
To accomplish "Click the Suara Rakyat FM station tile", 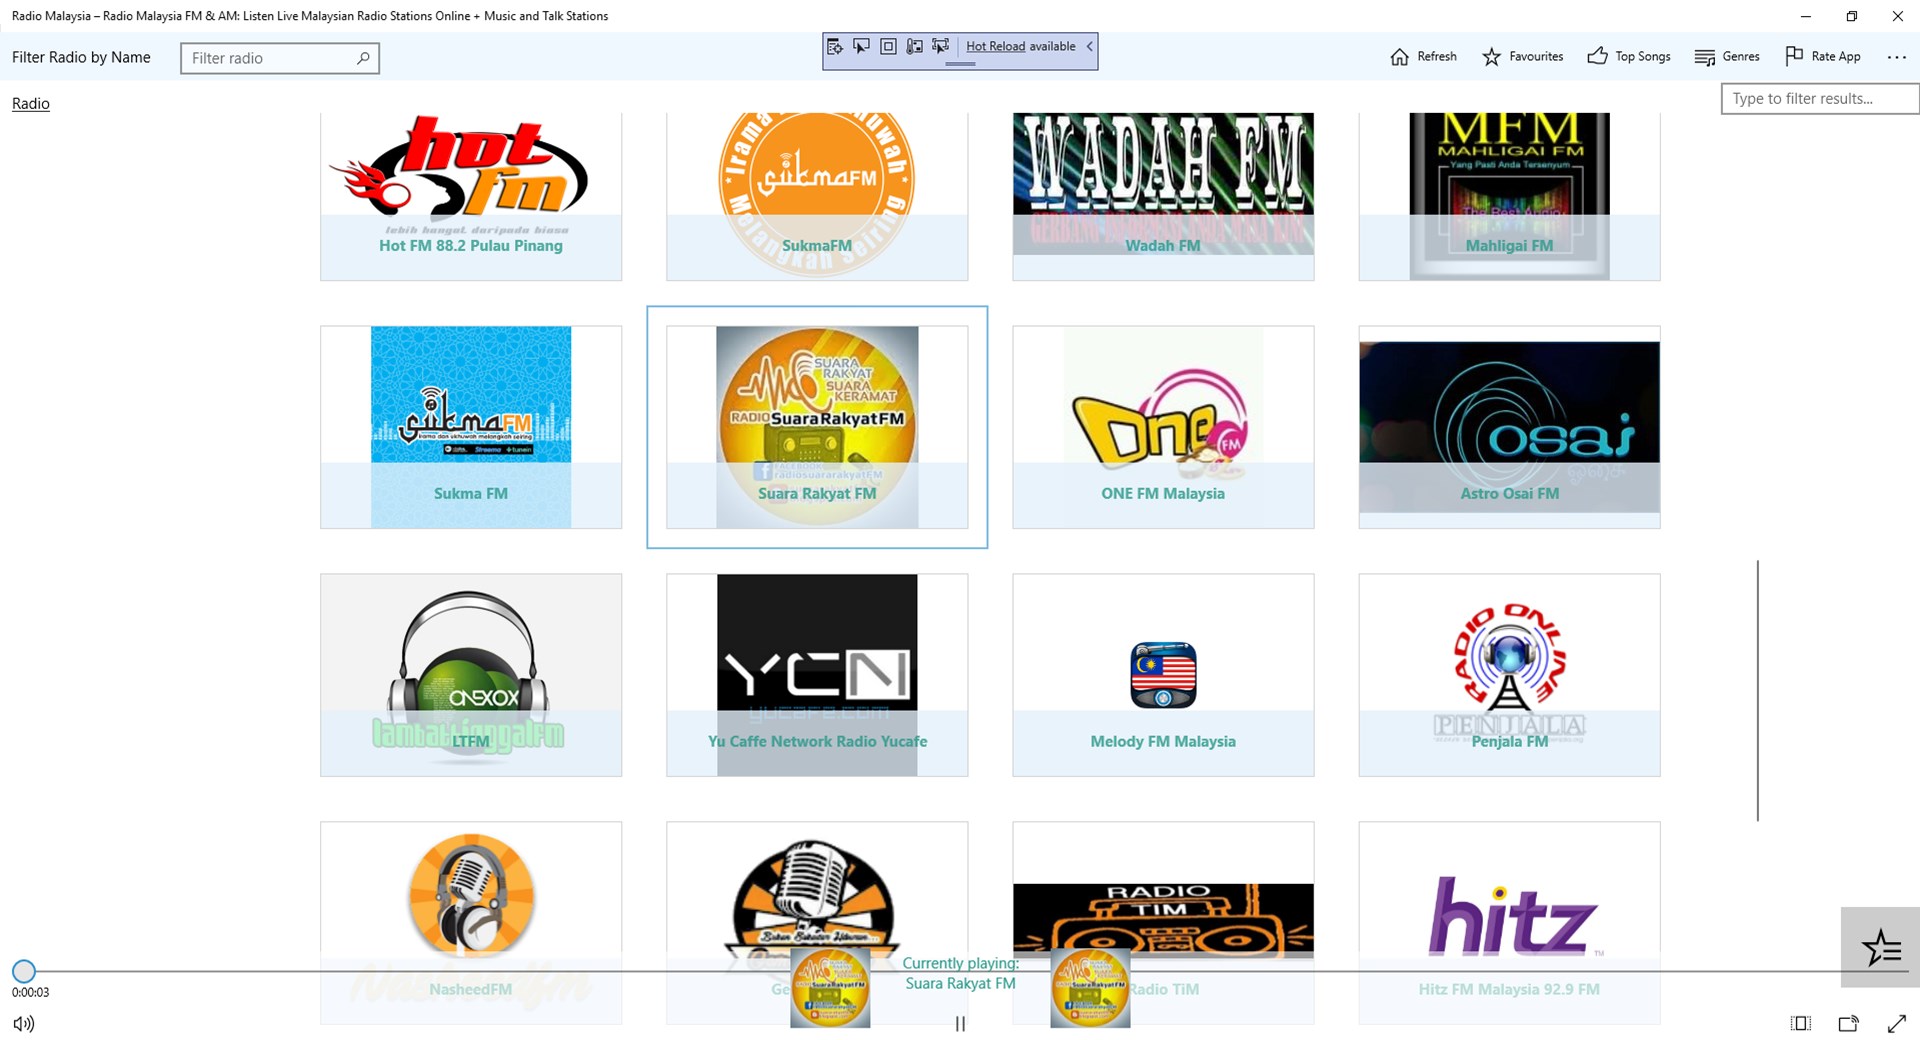I will click(x=817, y=427).
